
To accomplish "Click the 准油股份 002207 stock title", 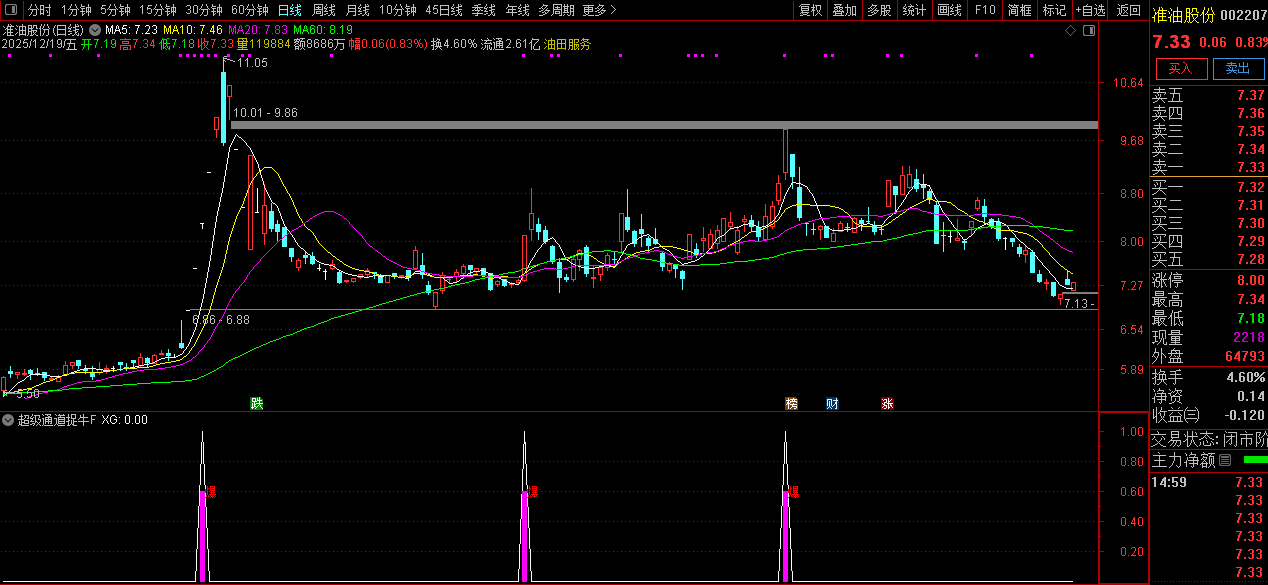I will pos(1208,16).
